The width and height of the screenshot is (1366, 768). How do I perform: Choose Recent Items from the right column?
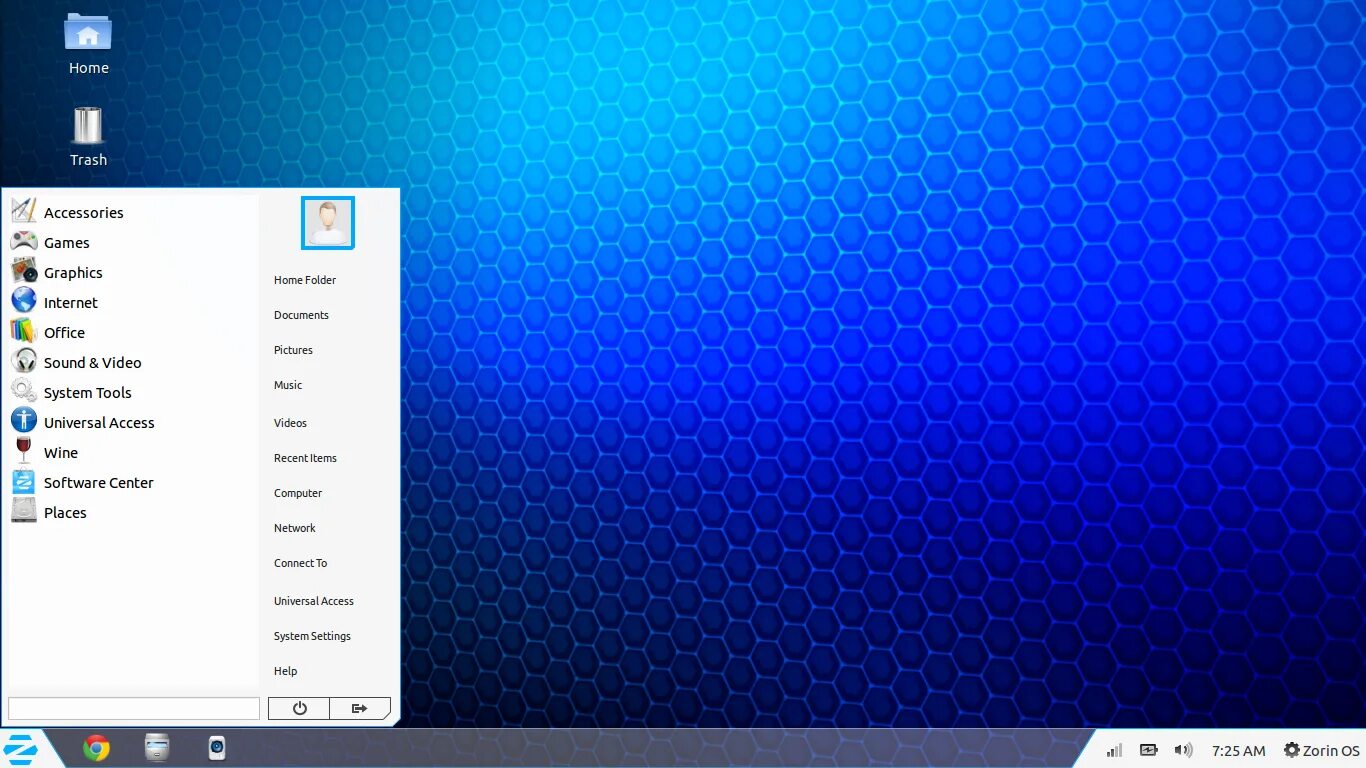(305, 457)
